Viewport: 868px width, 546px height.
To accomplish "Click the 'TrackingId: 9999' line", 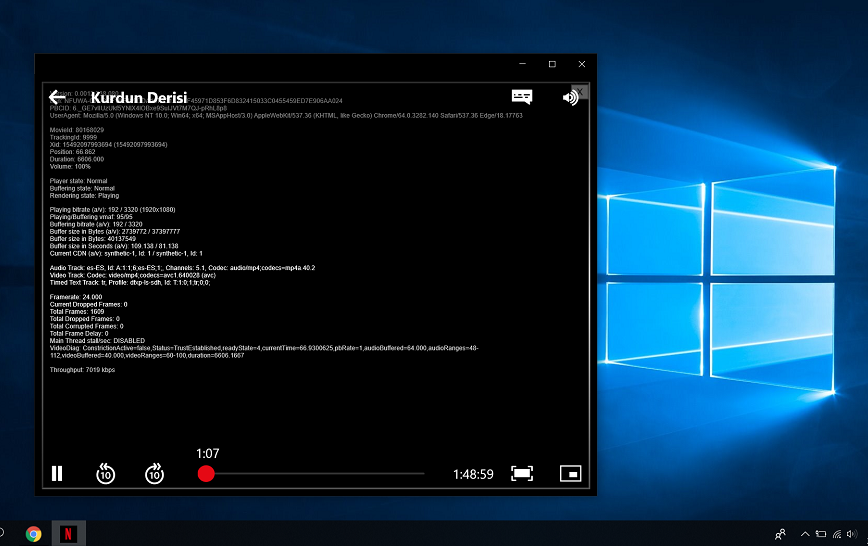I will tap(73, 137).
